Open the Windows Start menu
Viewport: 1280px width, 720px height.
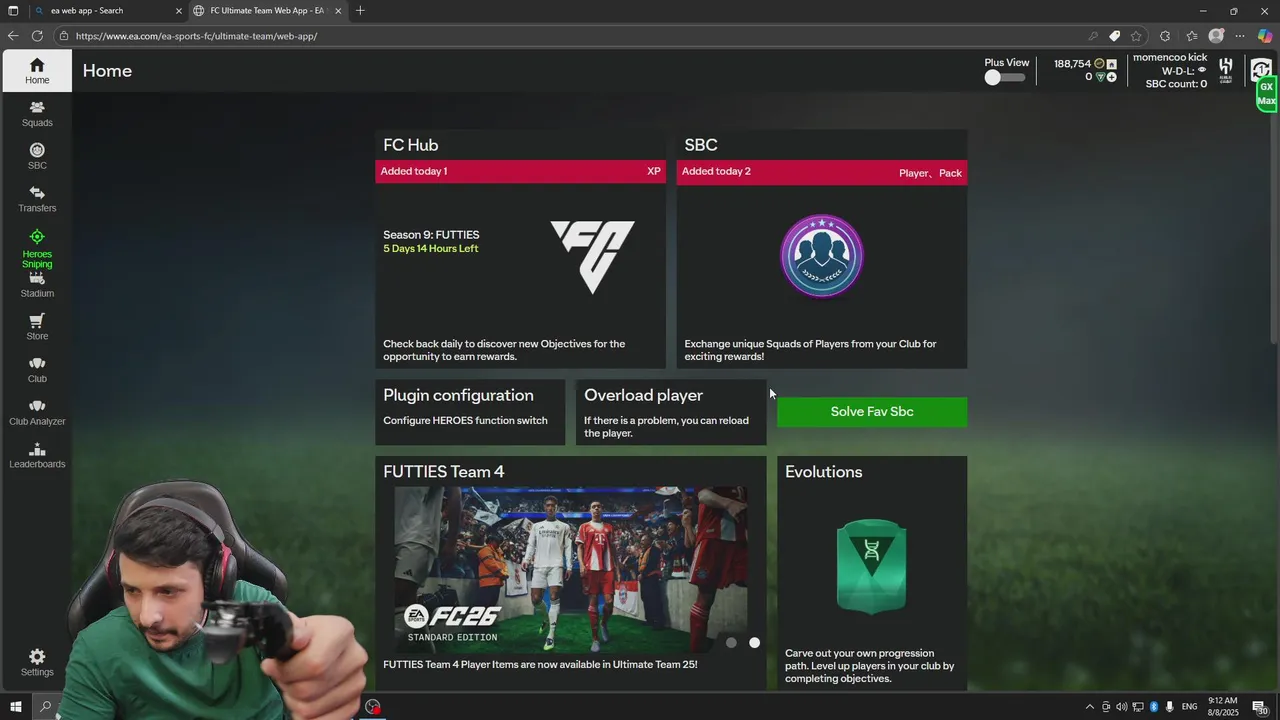tap(15, 707)
